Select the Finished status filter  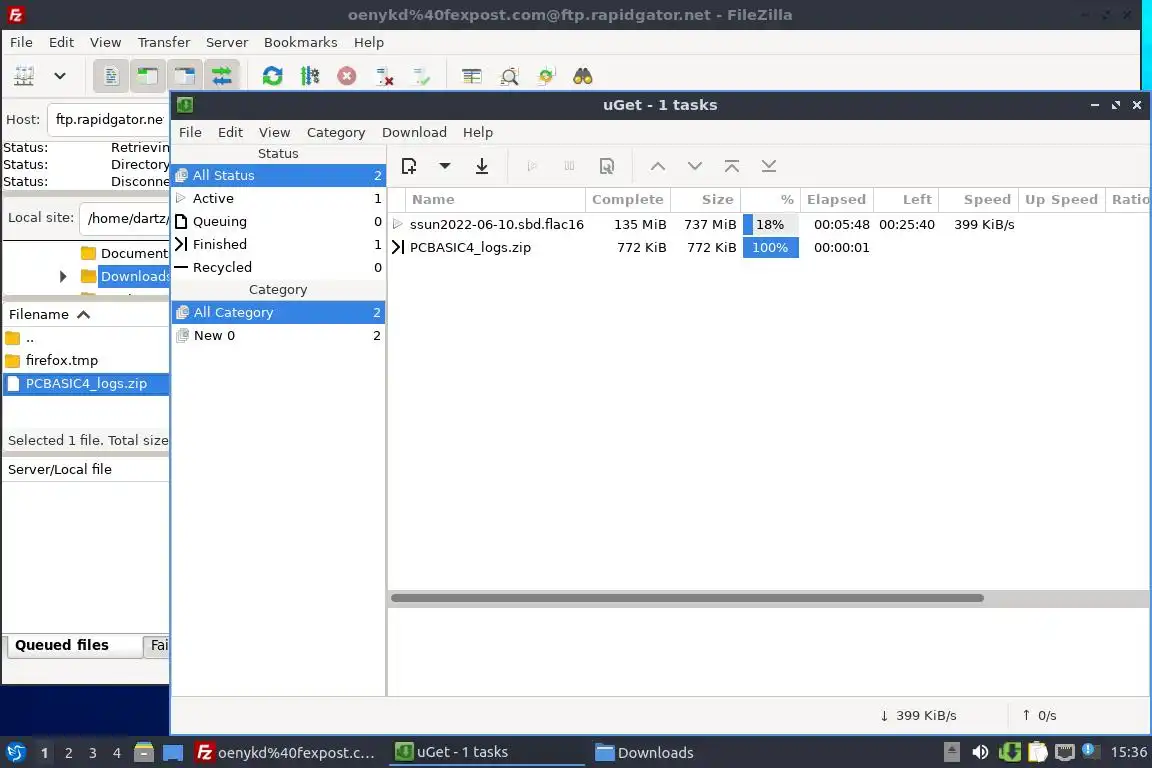(x=278, y=244)
